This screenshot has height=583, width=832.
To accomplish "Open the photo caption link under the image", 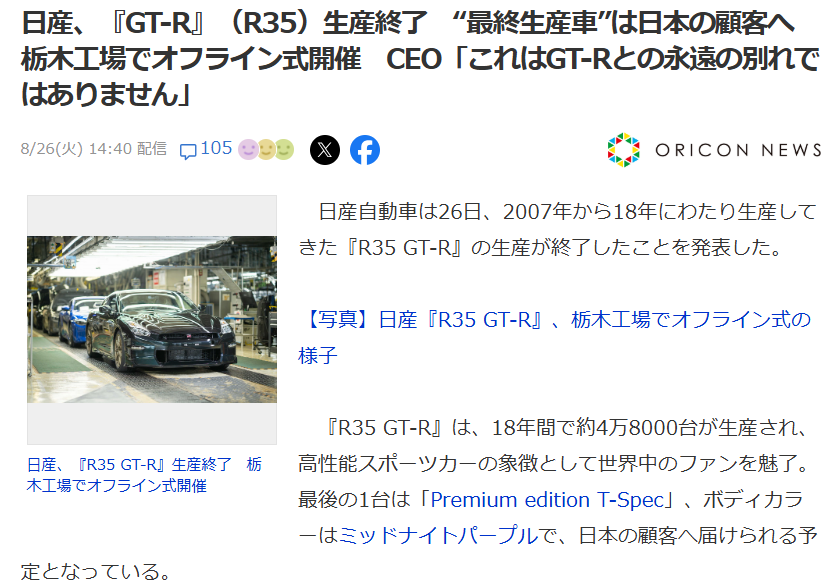I will [x=144, y=475].
